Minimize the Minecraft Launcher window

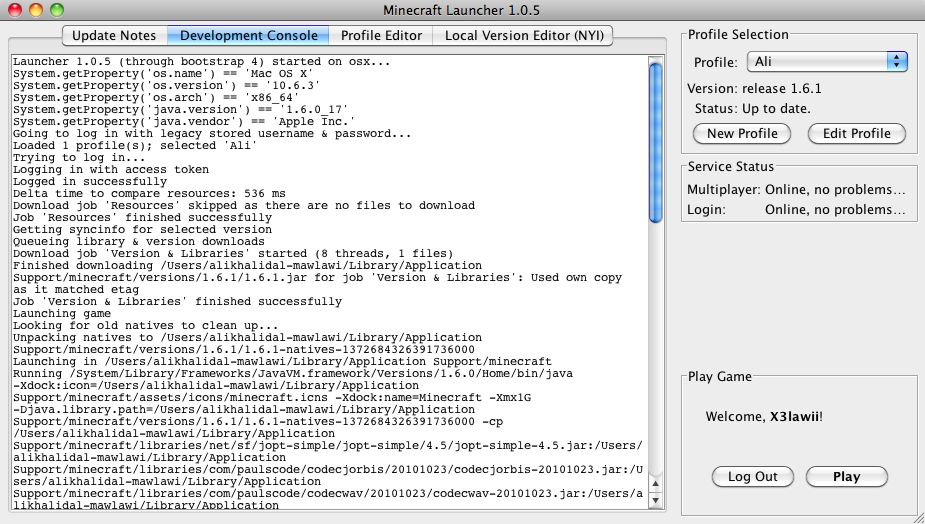click(36, 10)
